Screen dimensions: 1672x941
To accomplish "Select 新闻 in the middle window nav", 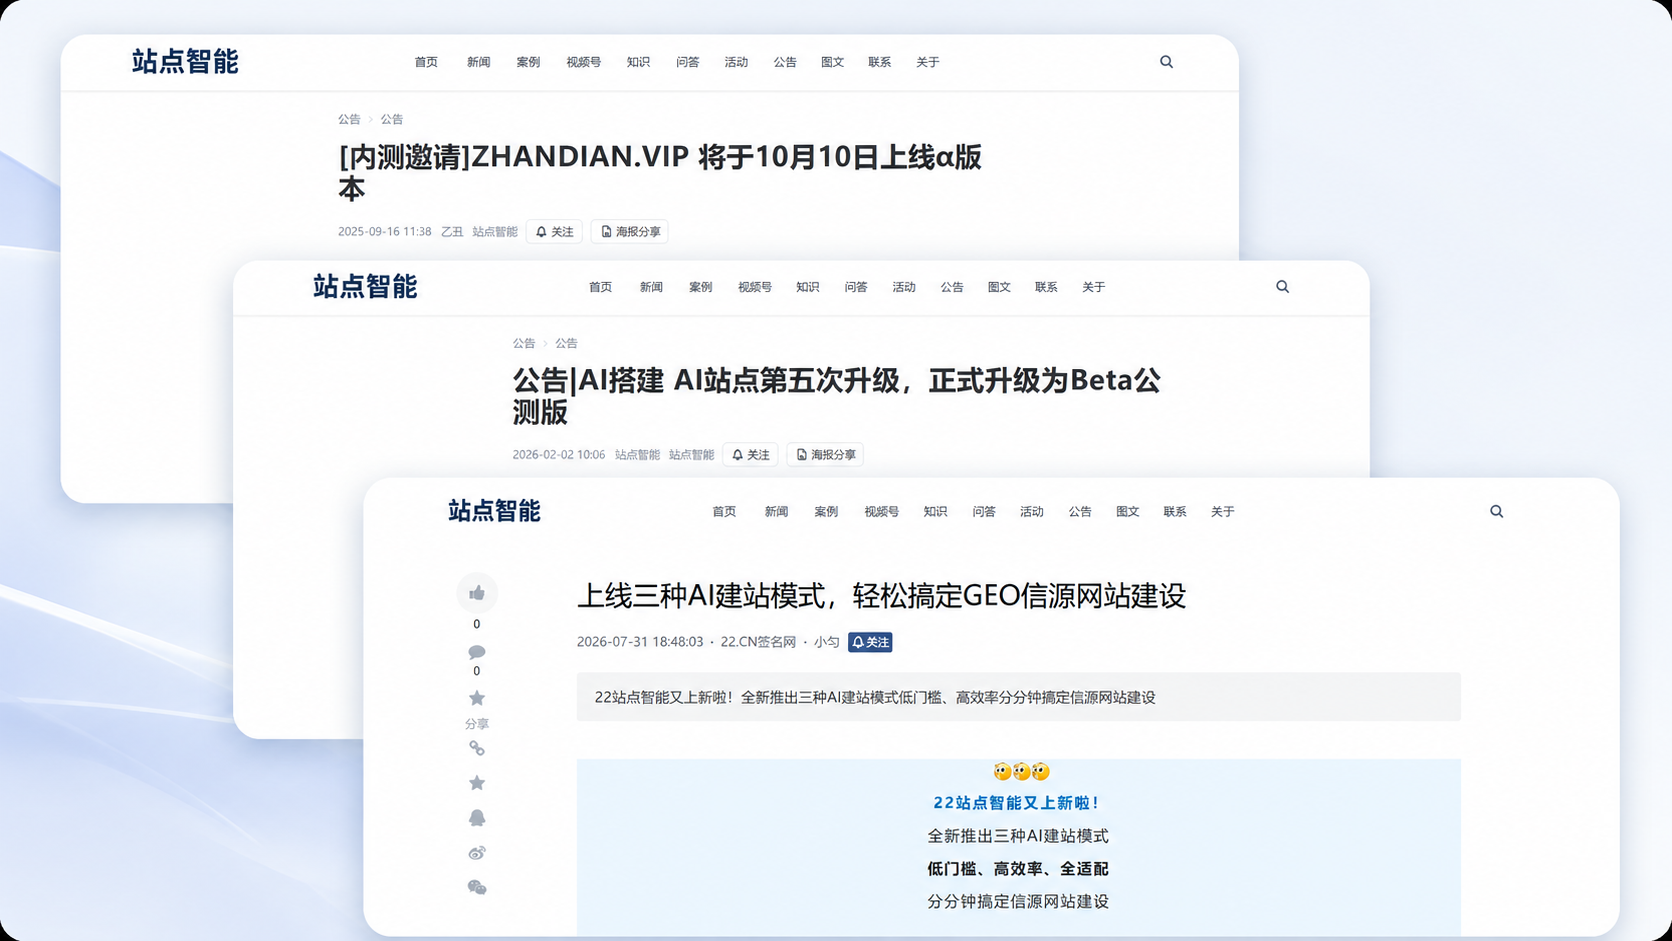I will point(651,287).
